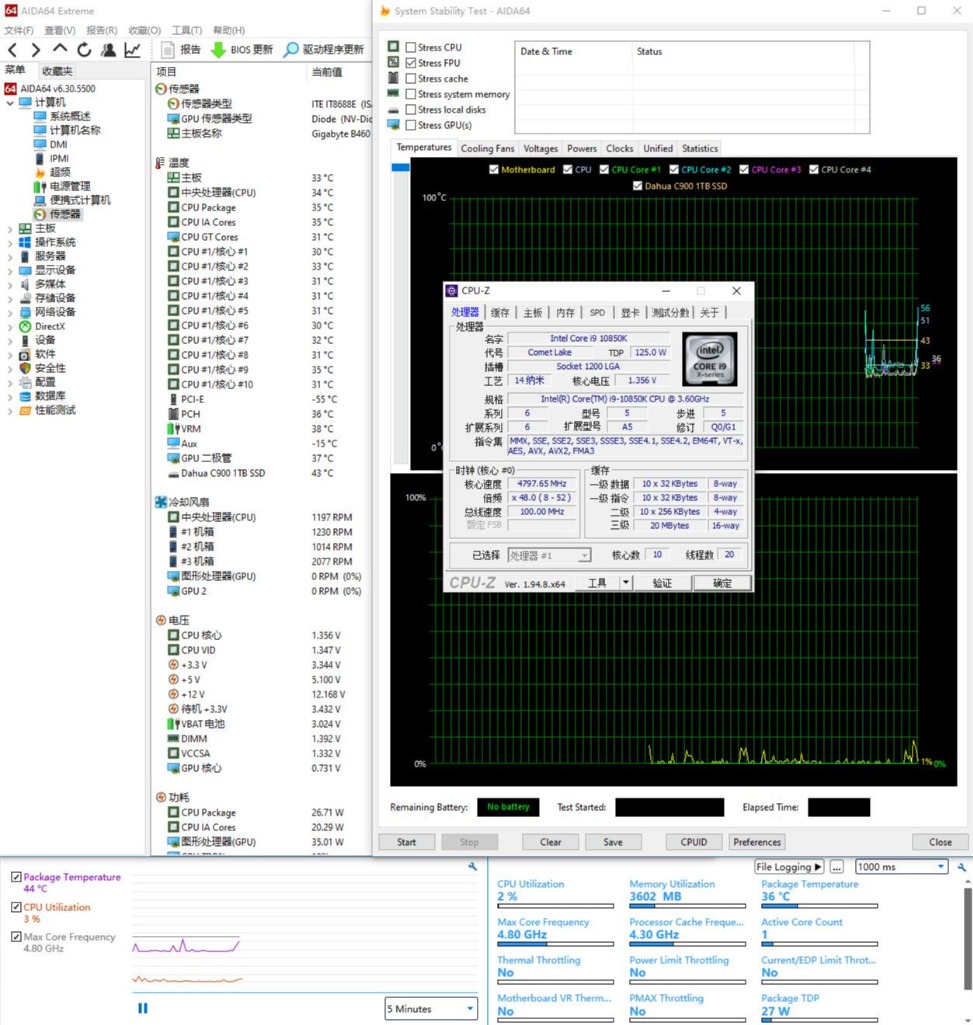Image resolution: width=973 pixels, height=1025 pixels.
Task: Click the Intel Core i9 logo in CPU-Z
Action: [x=709, y=359]
